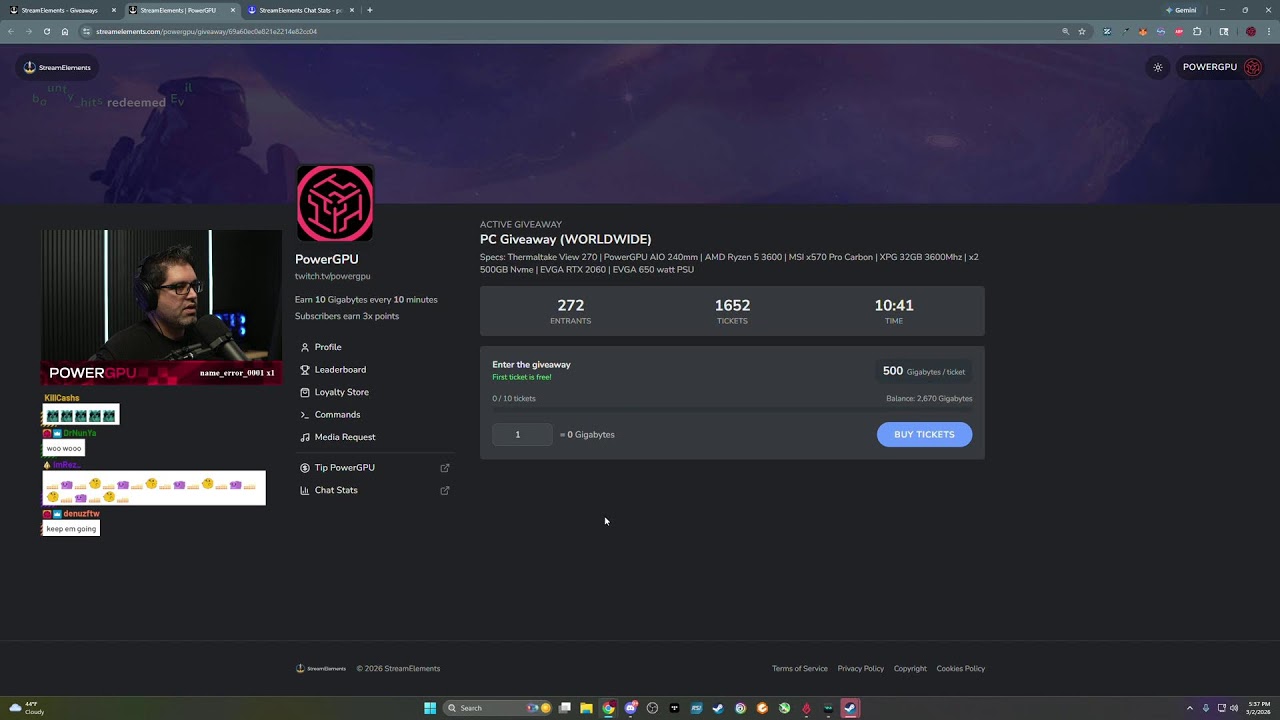Viewport: 1280px width, 720px height.
Task: Open the weather widget showing Cloudy
Action: [27, 708]
